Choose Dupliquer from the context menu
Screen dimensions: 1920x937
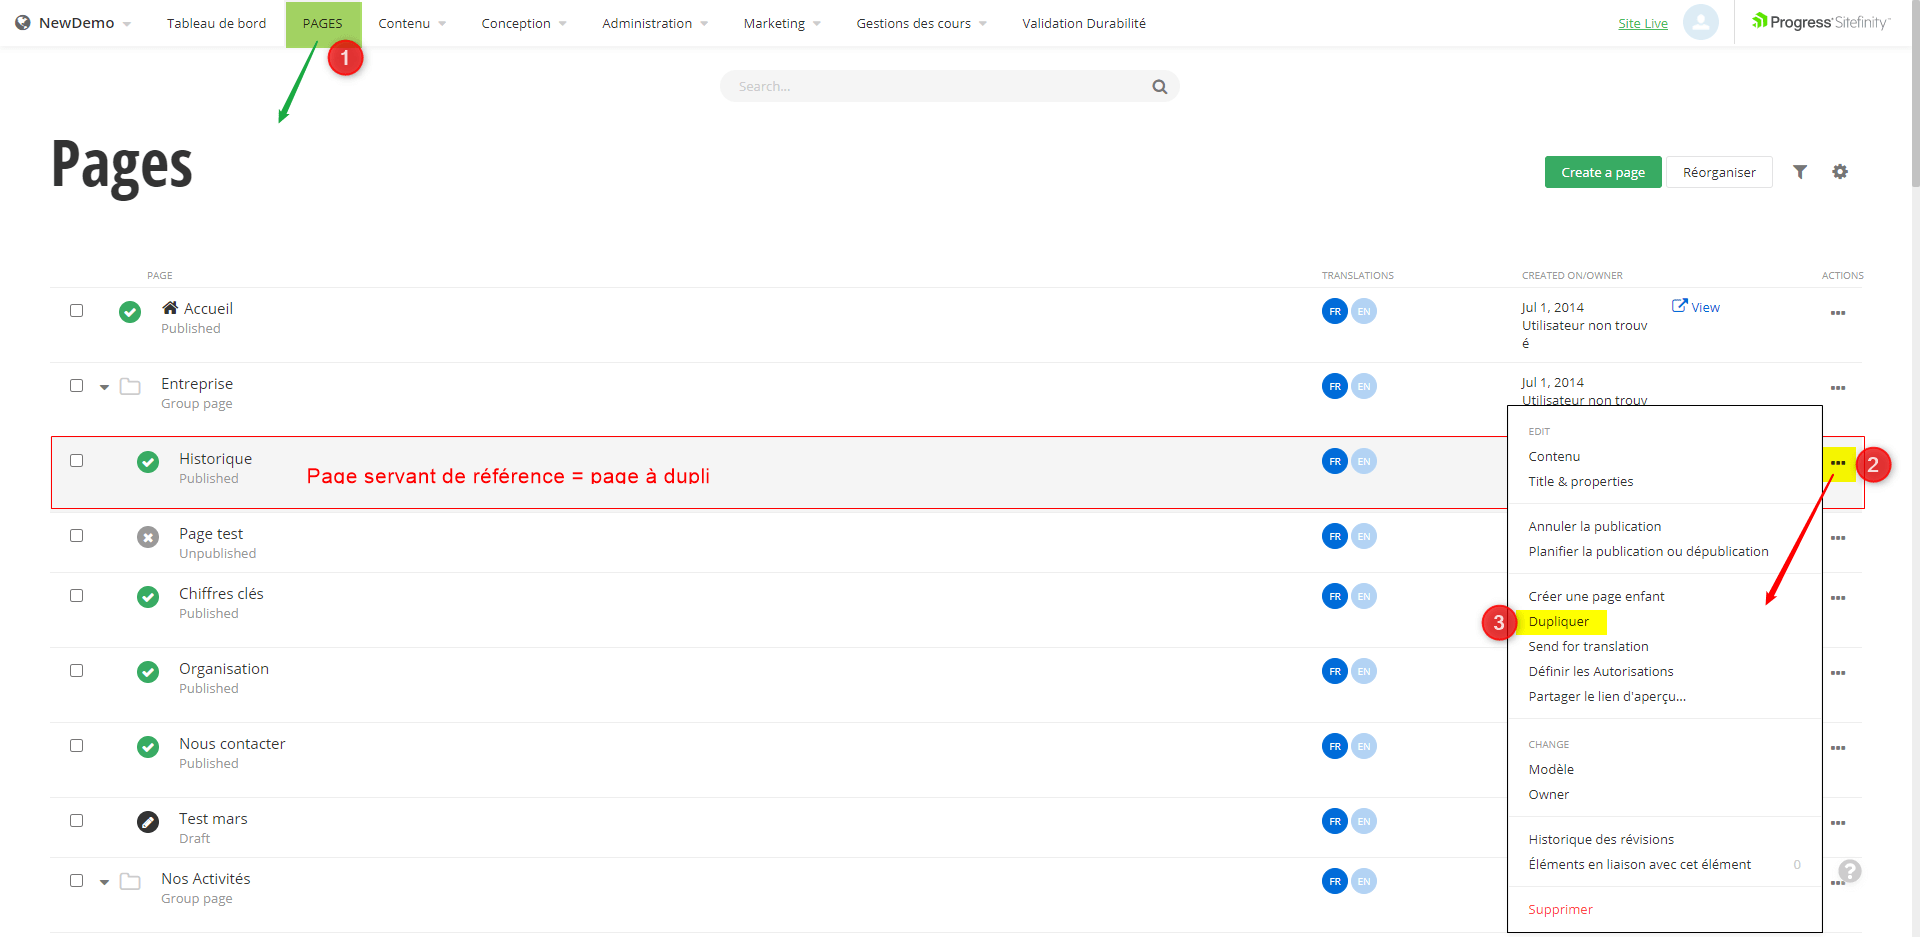[x=1558, y=622]
